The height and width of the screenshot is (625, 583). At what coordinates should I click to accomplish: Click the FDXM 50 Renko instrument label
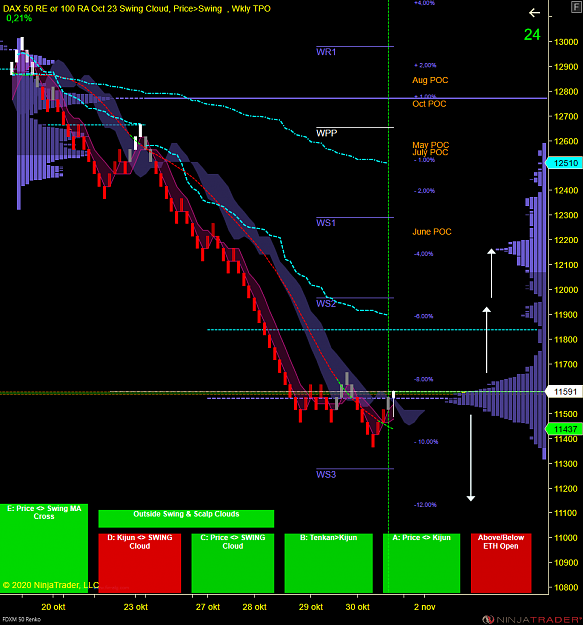coord(21,619)
